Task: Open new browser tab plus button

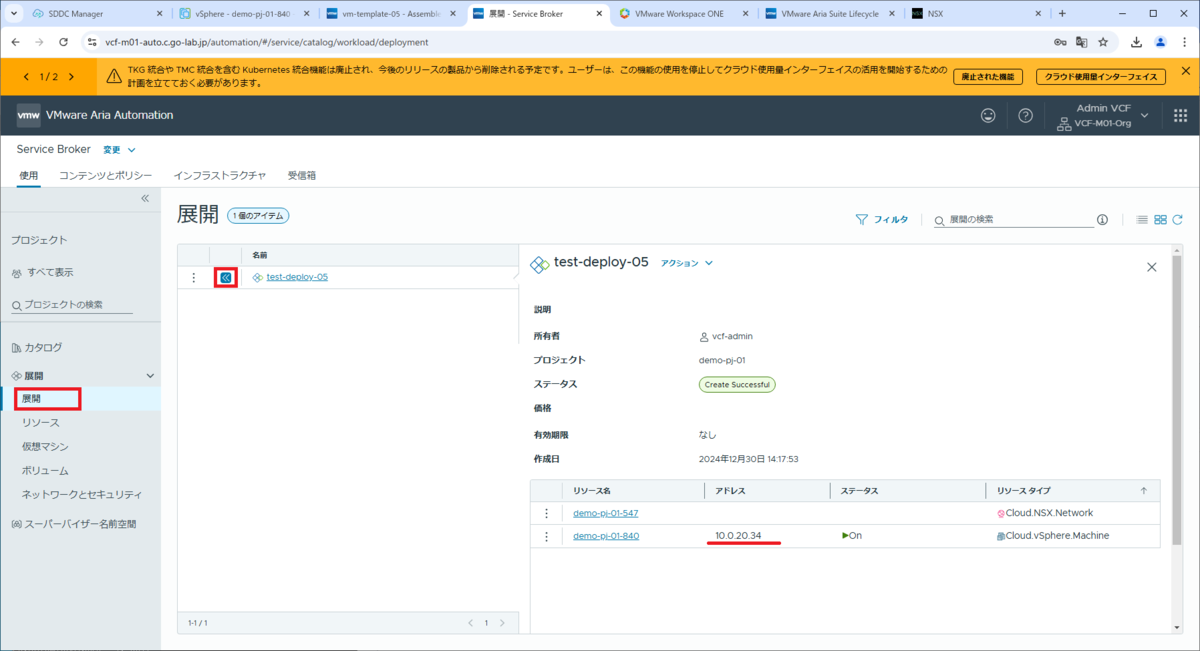Action: [1062, 14]
